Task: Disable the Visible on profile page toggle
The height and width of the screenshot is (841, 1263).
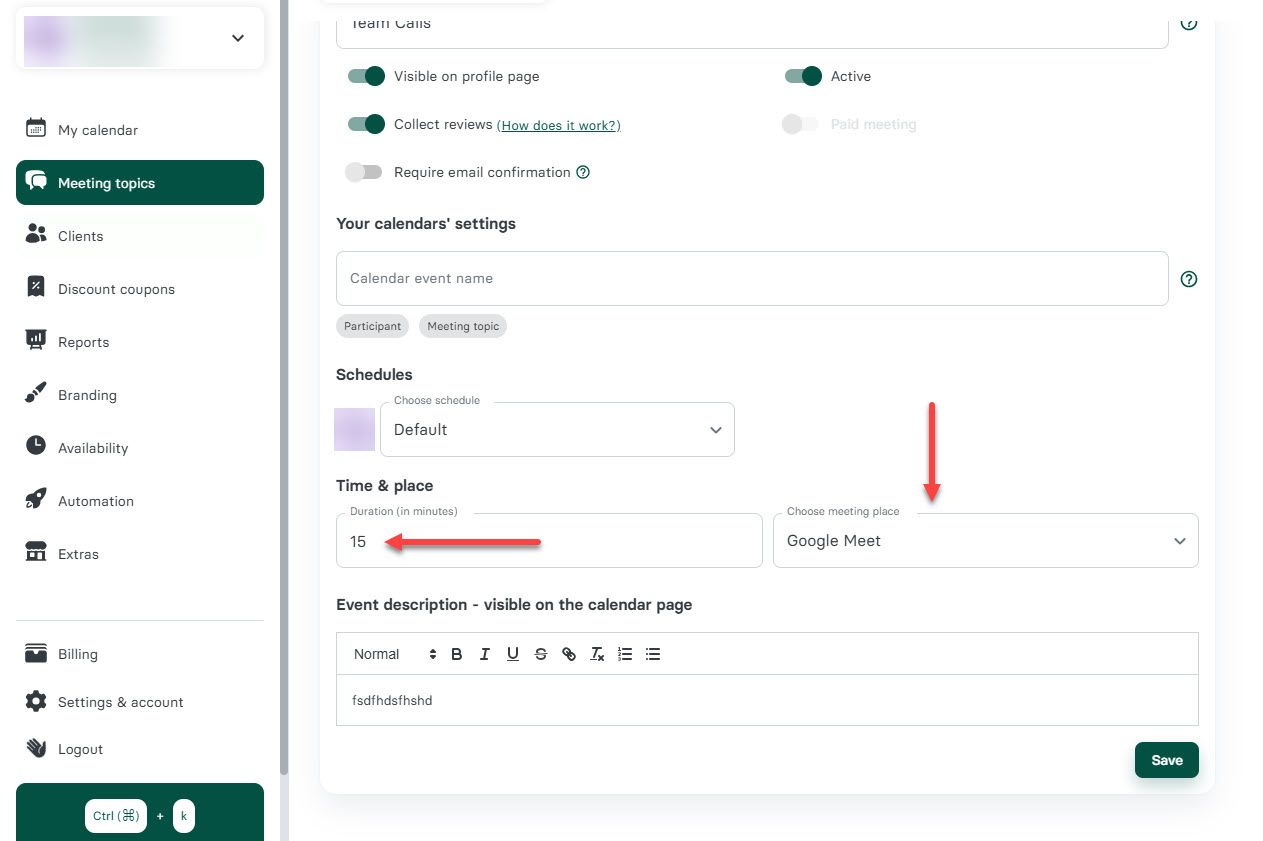Action: coord(366,76)
